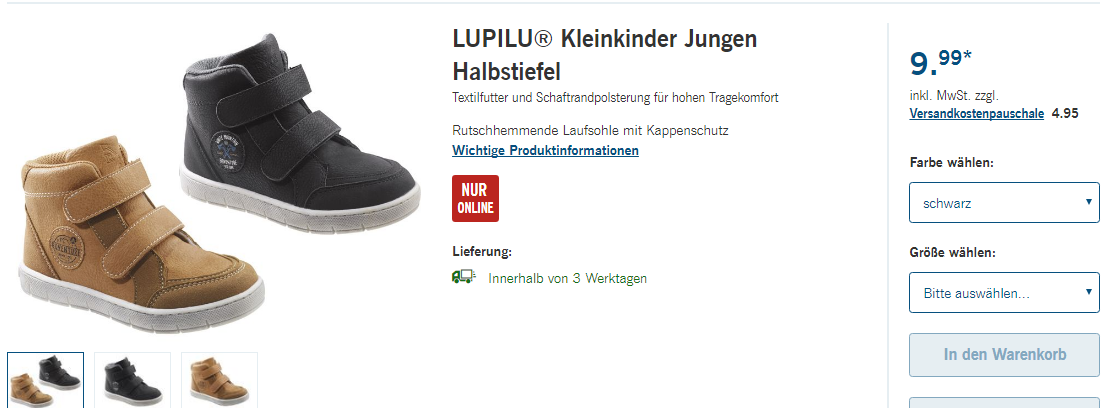The image size is (1101, 408).
Task: Click the In den Warenkorb button
Action: pos(1004,355)
